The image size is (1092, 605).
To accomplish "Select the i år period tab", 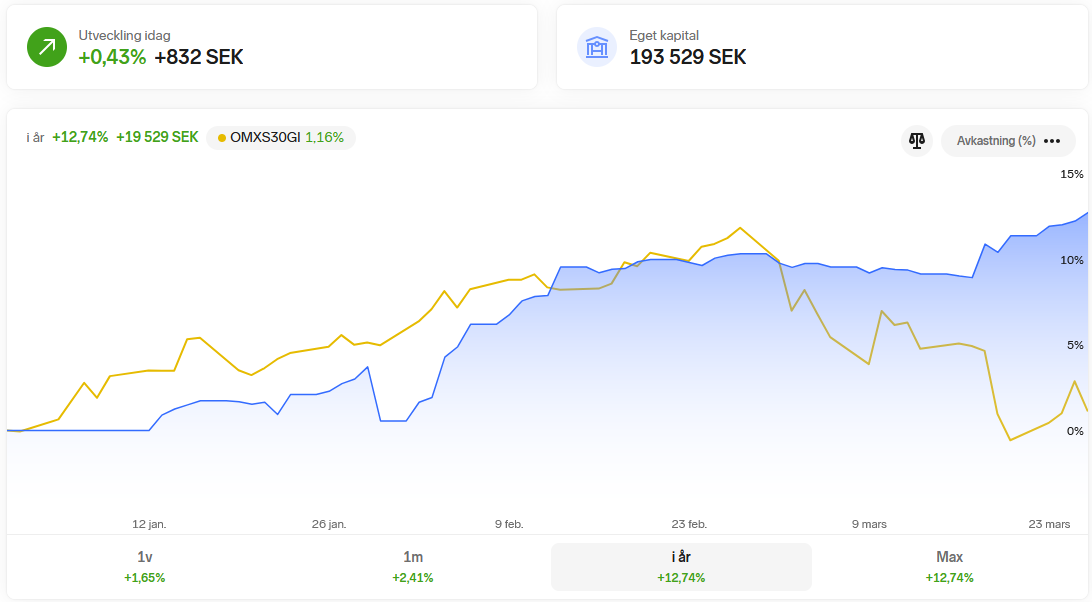I will 681,567.
